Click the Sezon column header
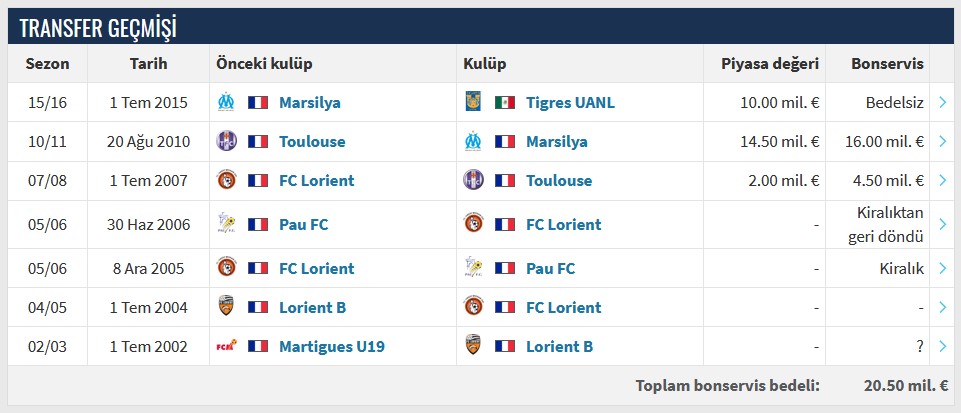 pyautogui.click(x=47, y=64)
